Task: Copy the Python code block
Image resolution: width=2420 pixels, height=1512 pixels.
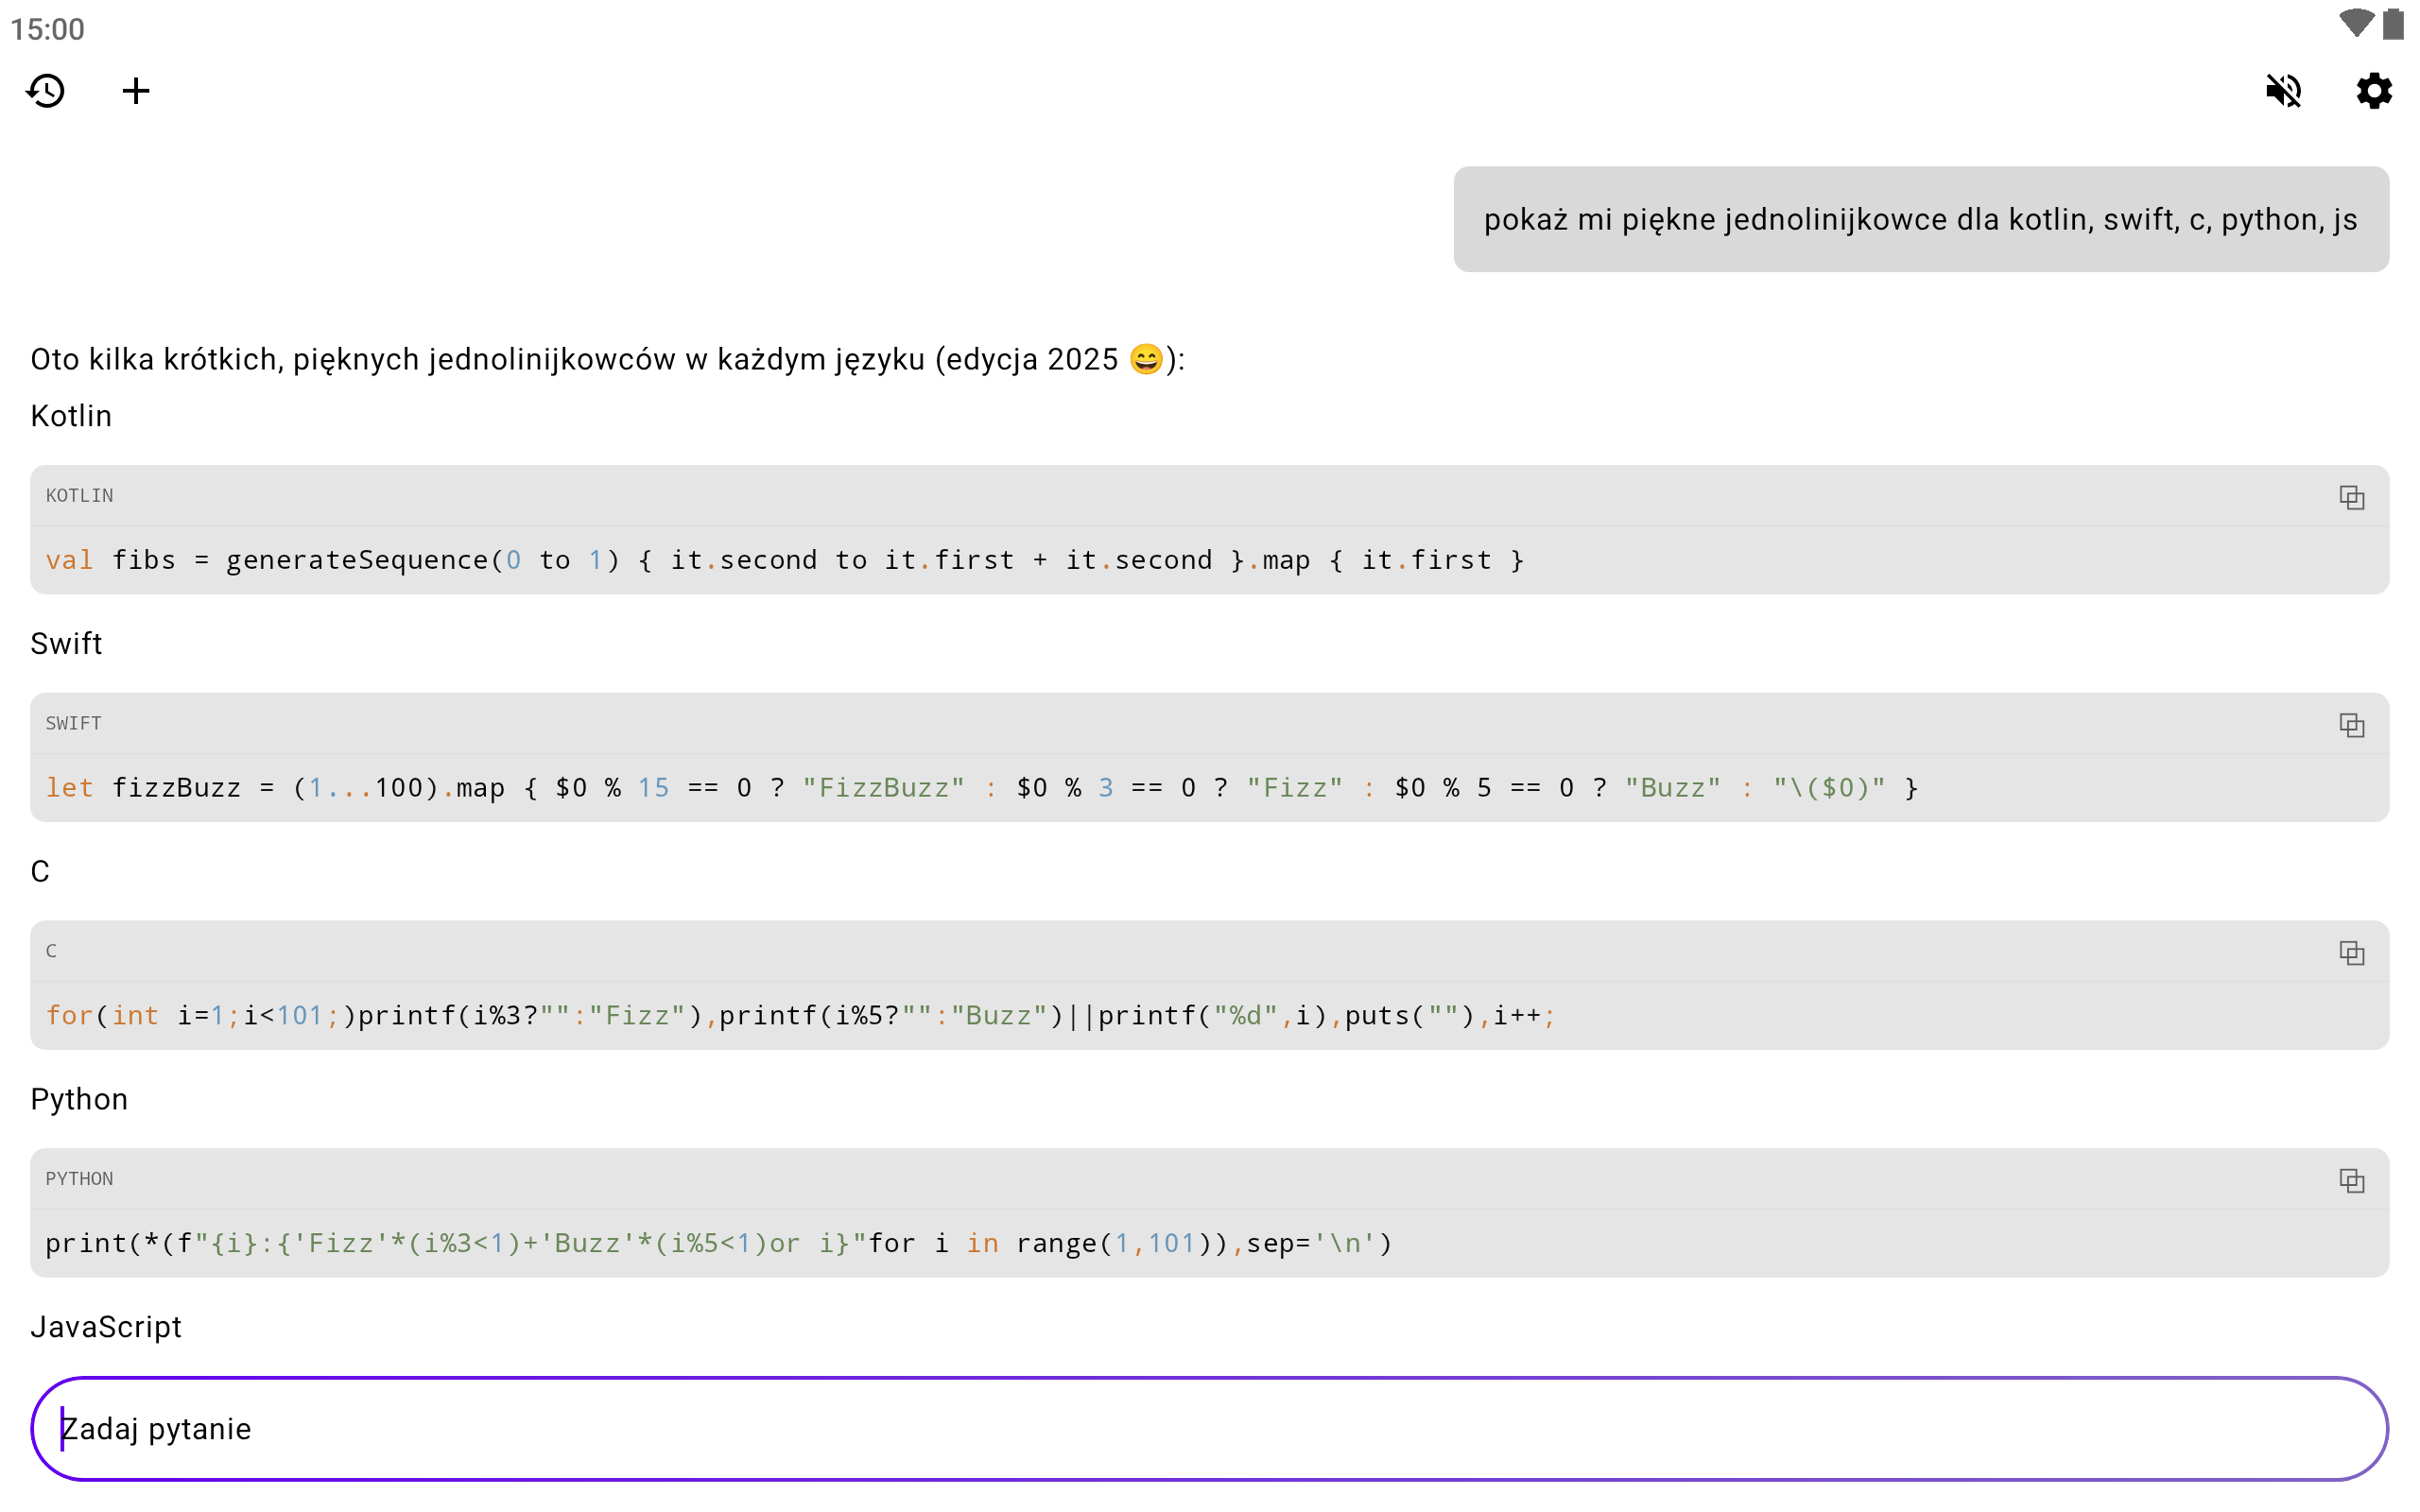Action: 2351,1181
